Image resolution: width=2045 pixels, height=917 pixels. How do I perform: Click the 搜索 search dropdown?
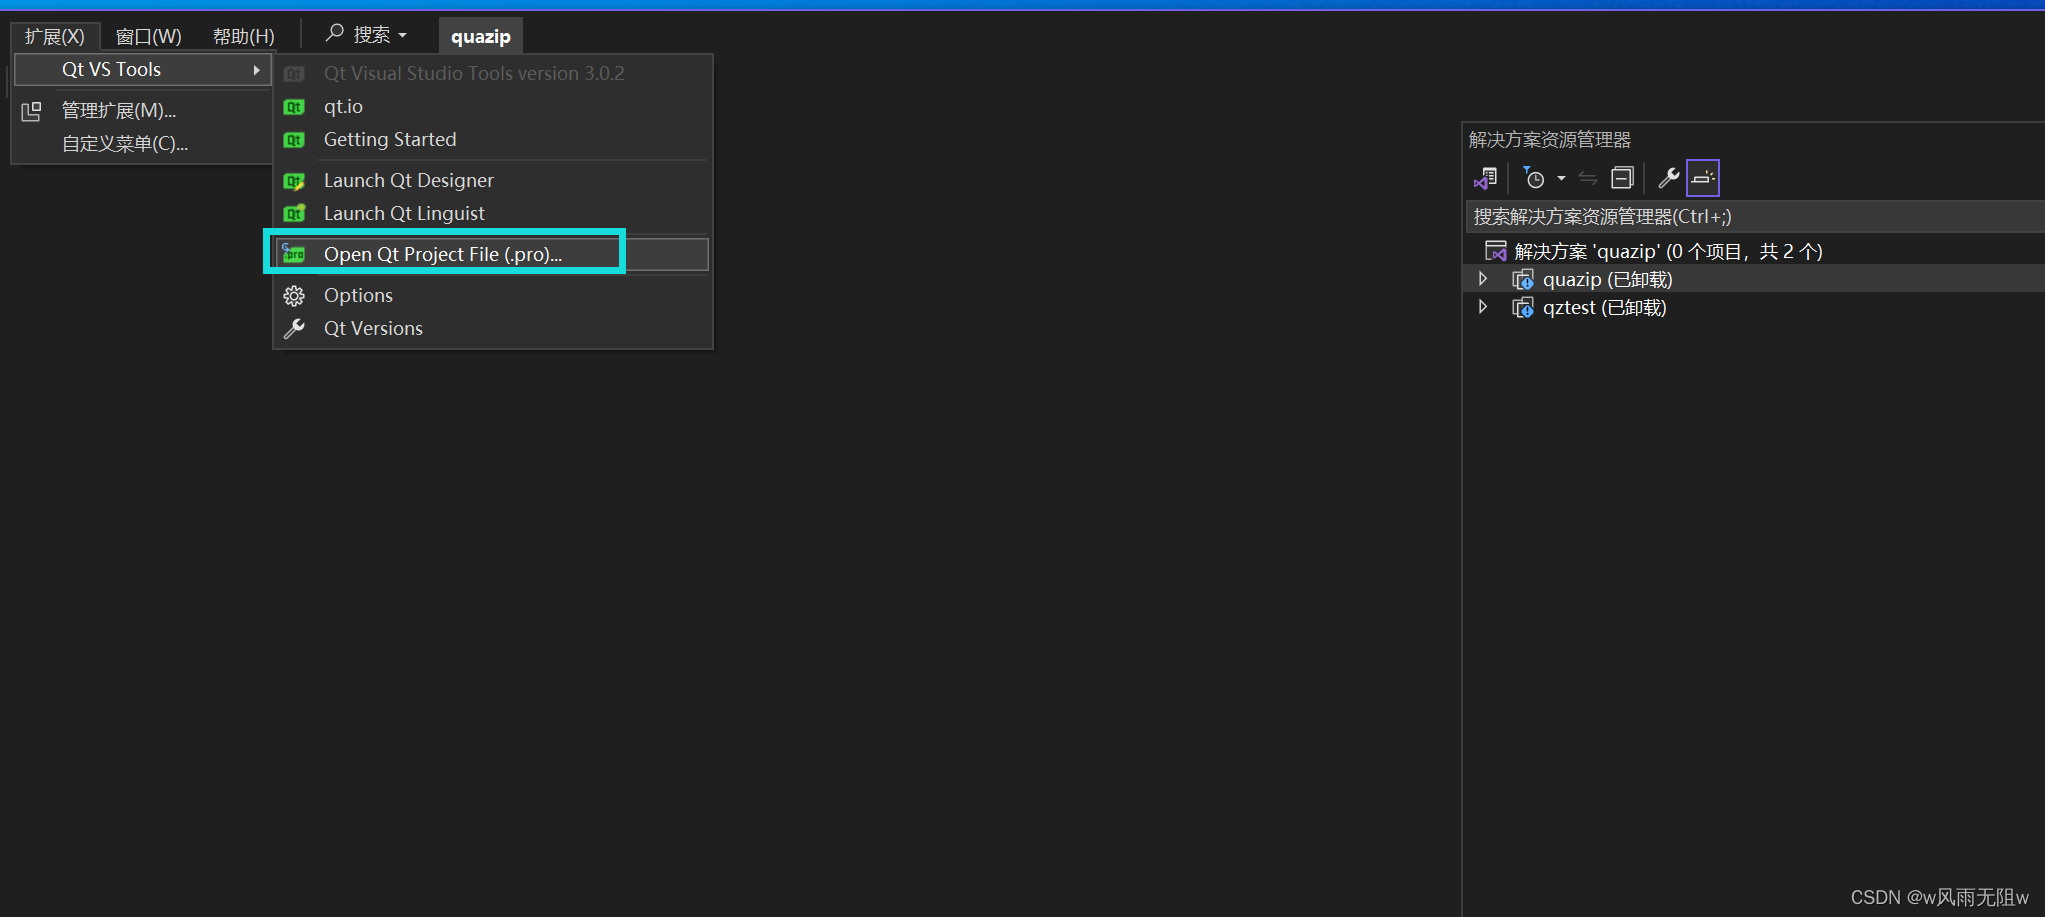367,35
